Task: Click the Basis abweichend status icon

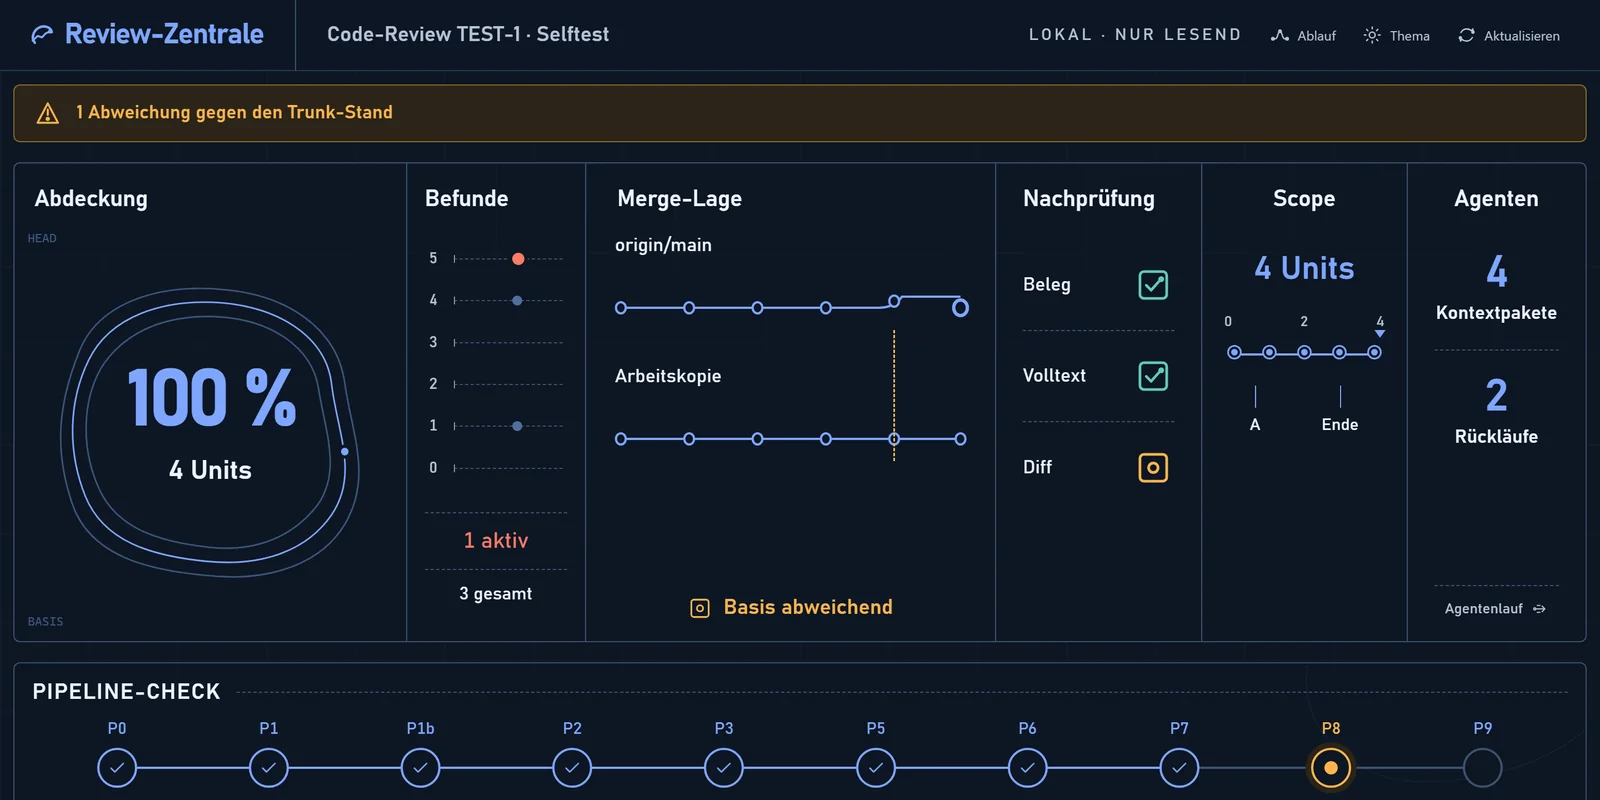Action: pos(700,608)
